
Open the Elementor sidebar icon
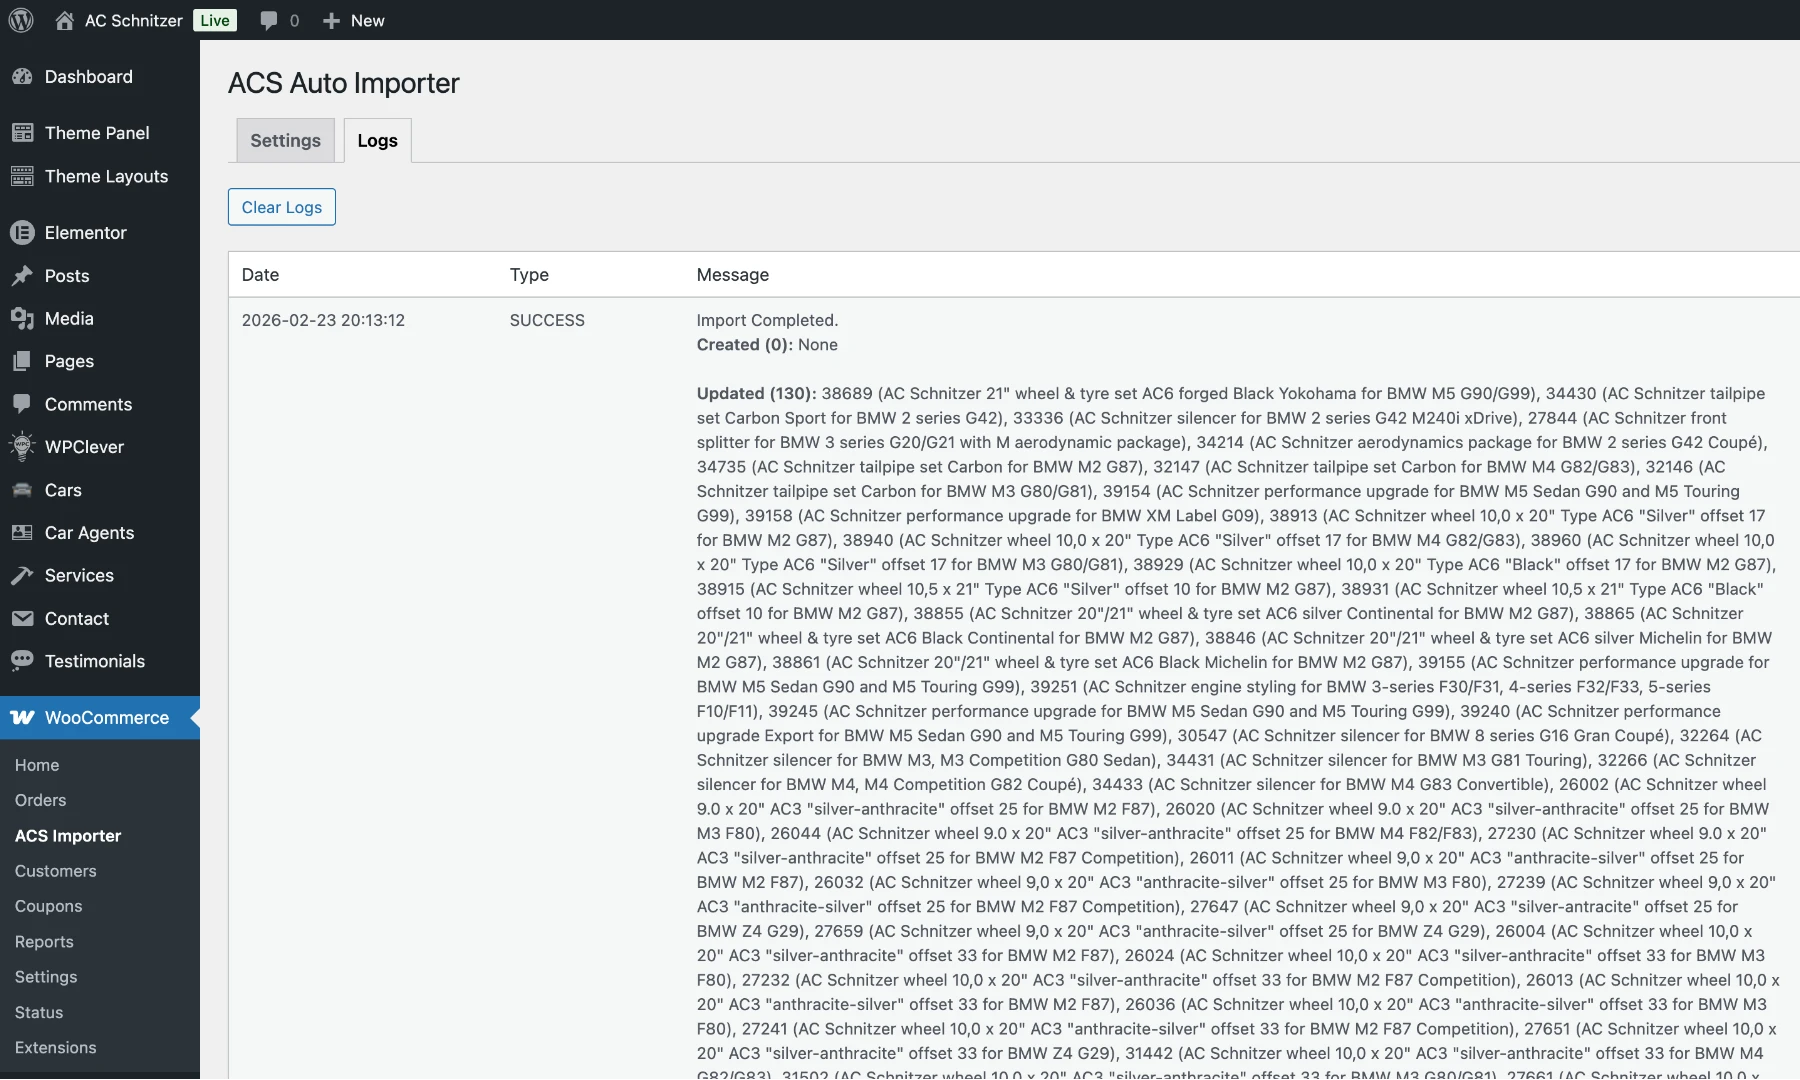click(22, 232)
